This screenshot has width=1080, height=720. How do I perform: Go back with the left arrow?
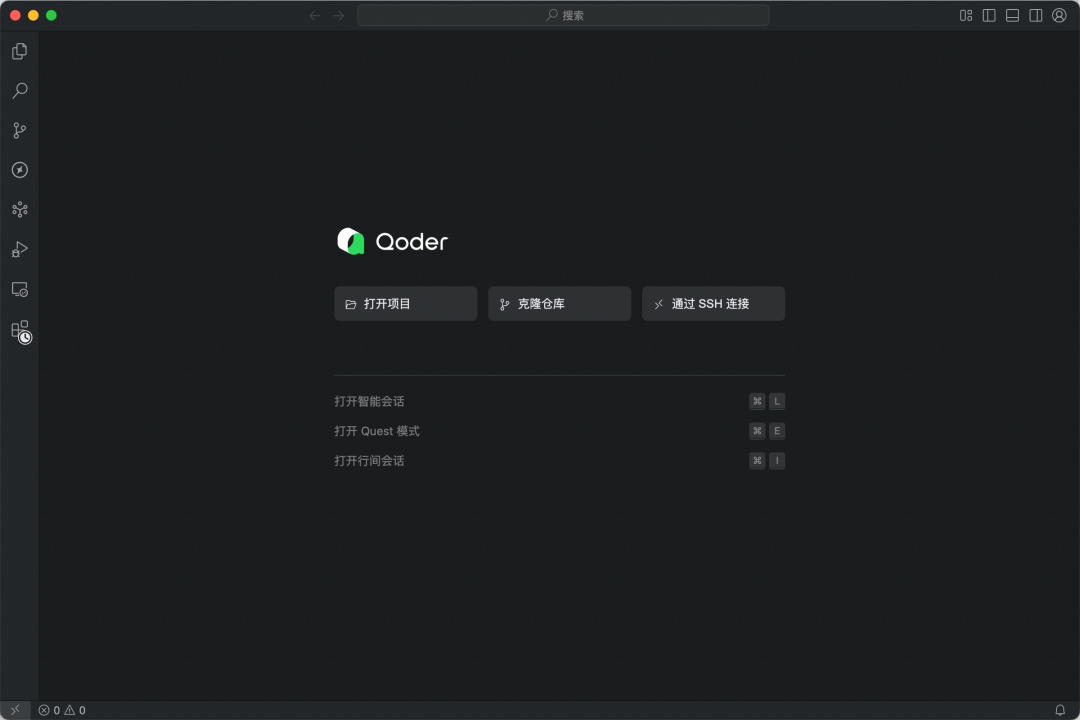(315, 15)
